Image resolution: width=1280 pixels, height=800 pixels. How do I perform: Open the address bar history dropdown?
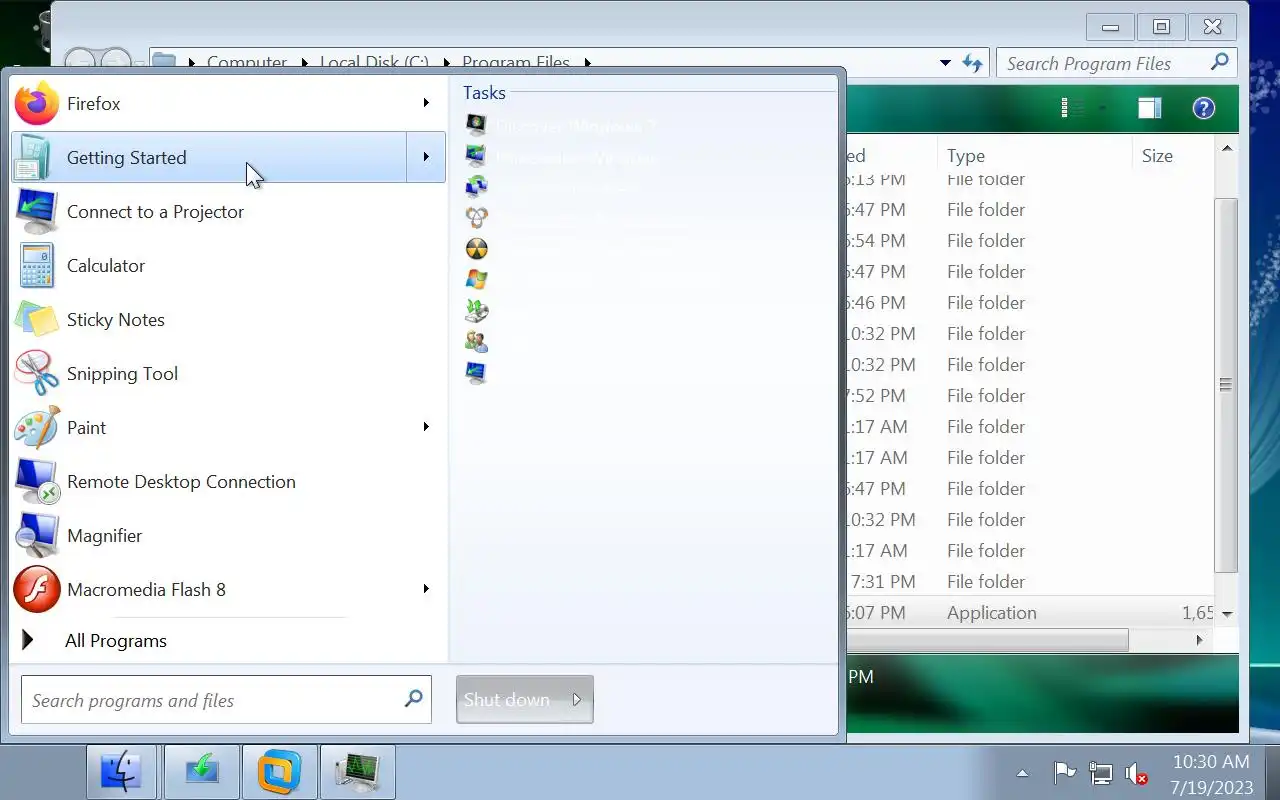(945, 63)
